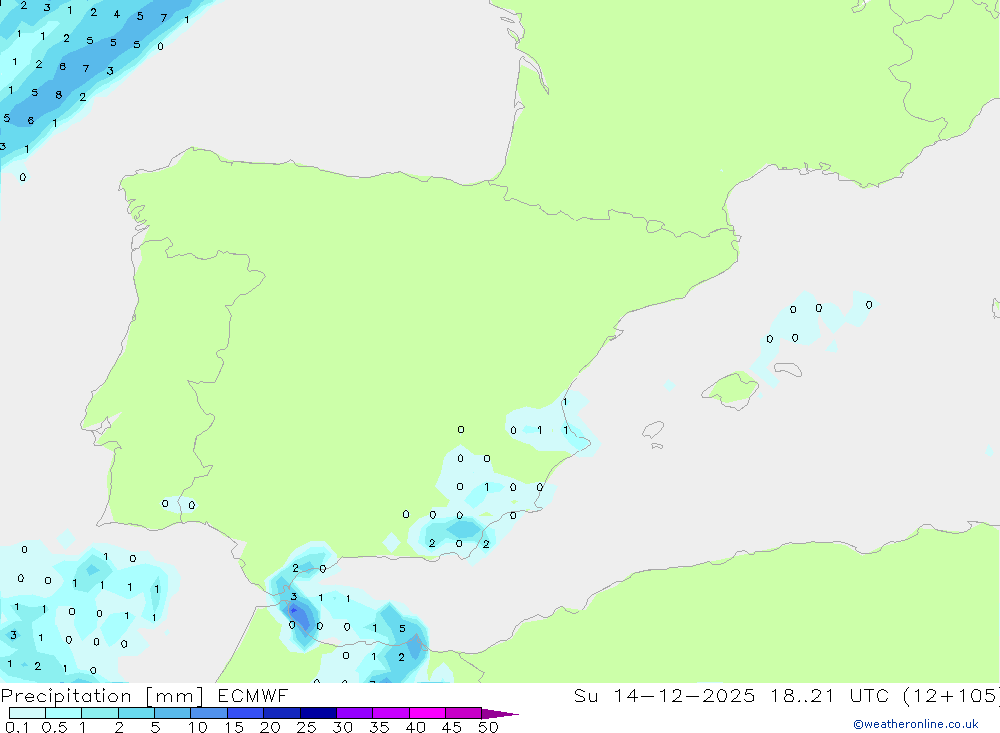1000x733 pixels.
Task: Click the legend label "25"
Action: [x=306, y=727]
